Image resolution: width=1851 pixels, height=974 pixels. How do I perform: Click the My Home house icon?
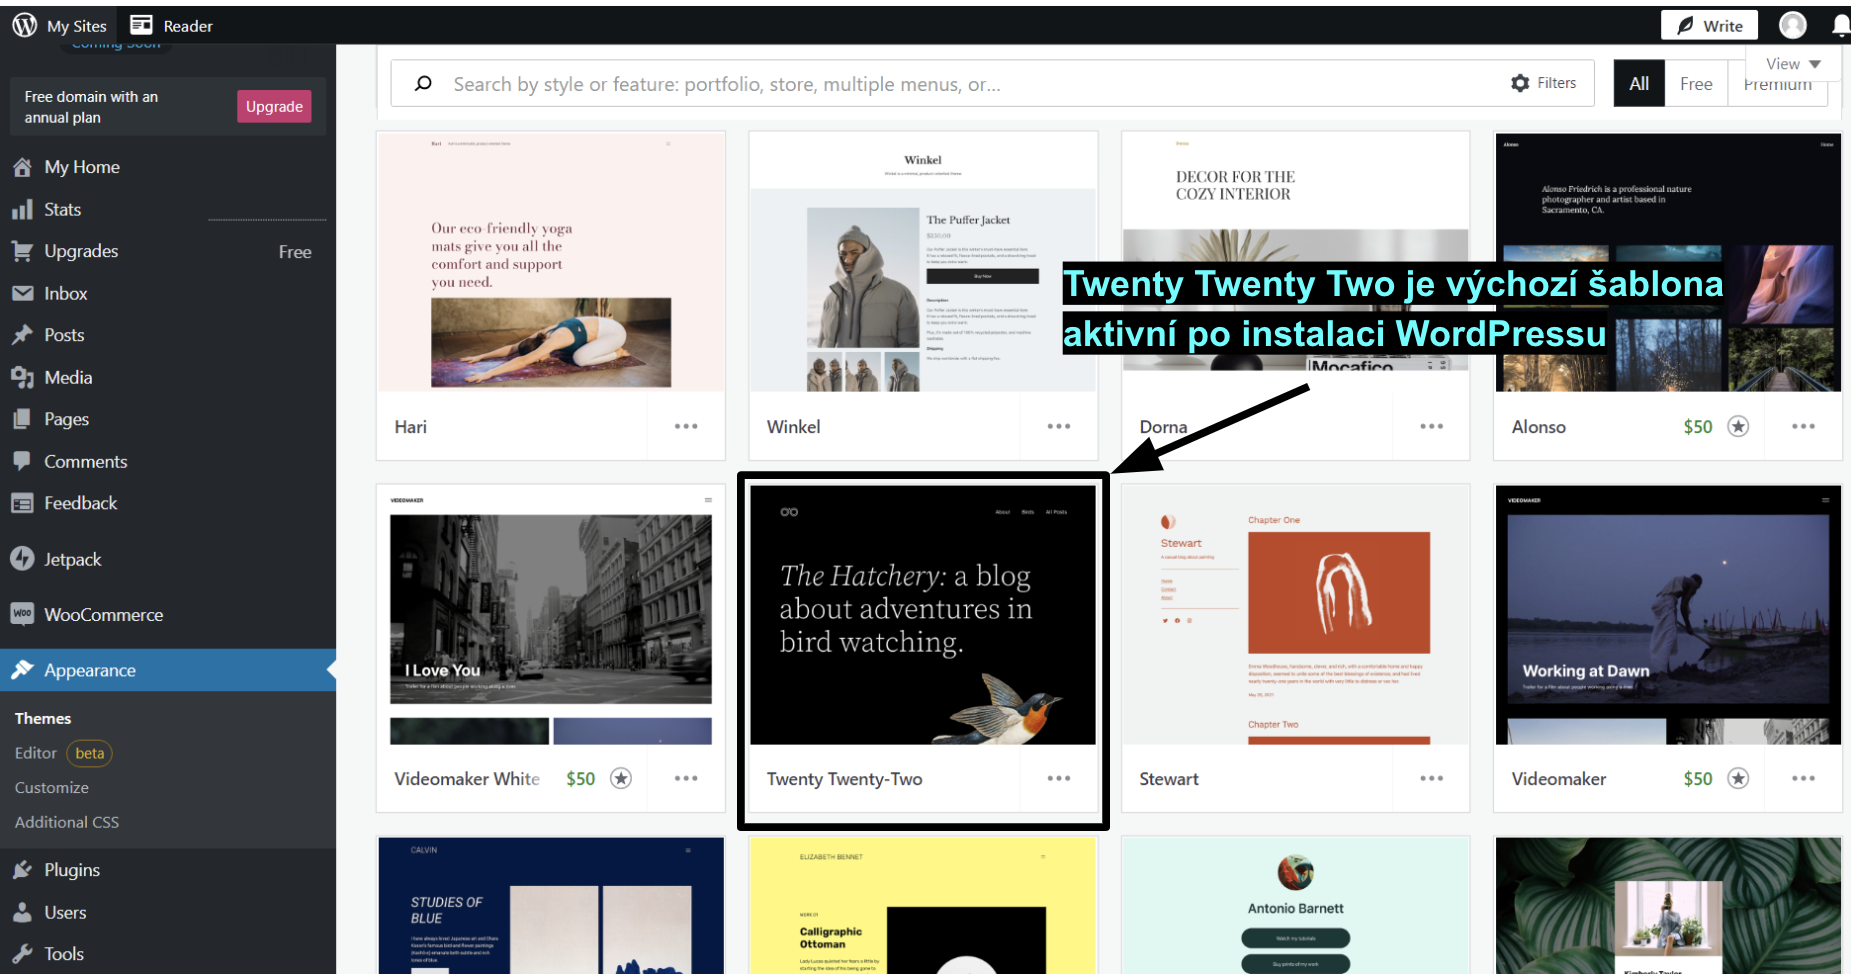(x=22, y=167)
